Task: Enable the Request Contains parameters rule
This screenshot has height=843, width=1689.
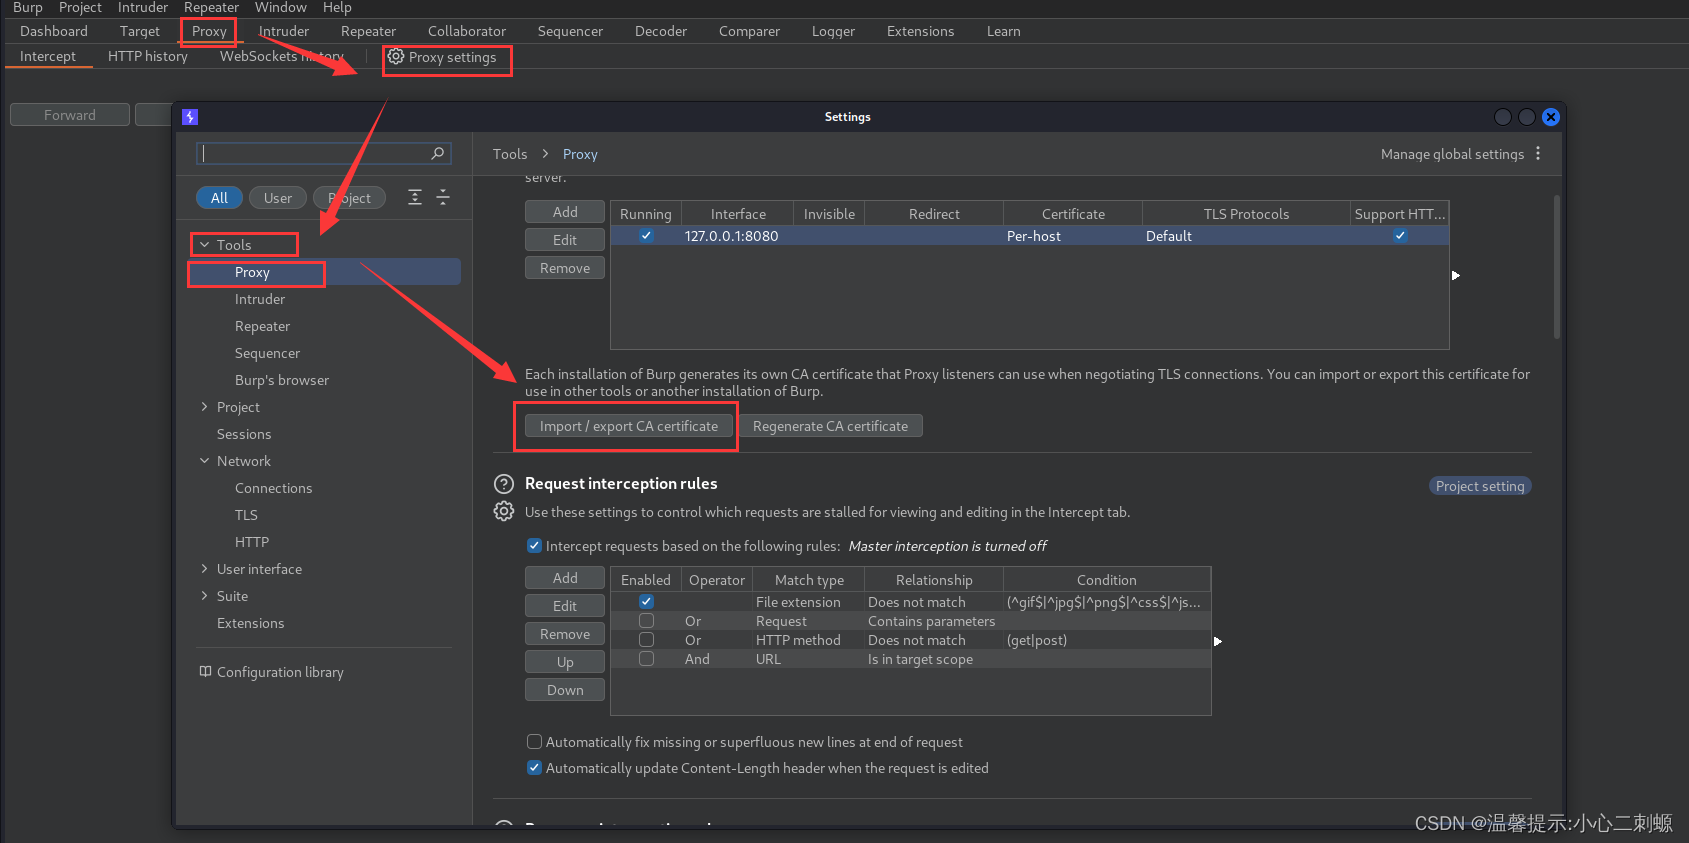Action: click(646, 621)
